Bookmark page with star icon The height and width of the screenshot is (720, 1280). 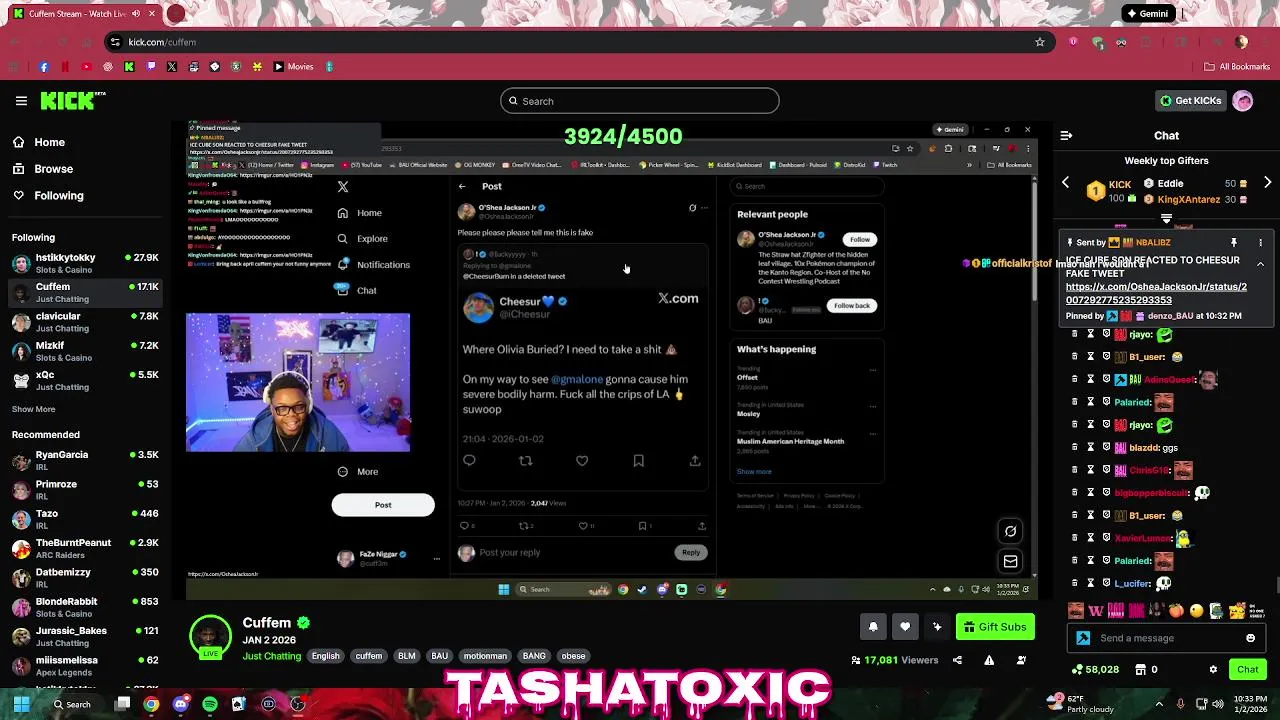coord(1040,42)
